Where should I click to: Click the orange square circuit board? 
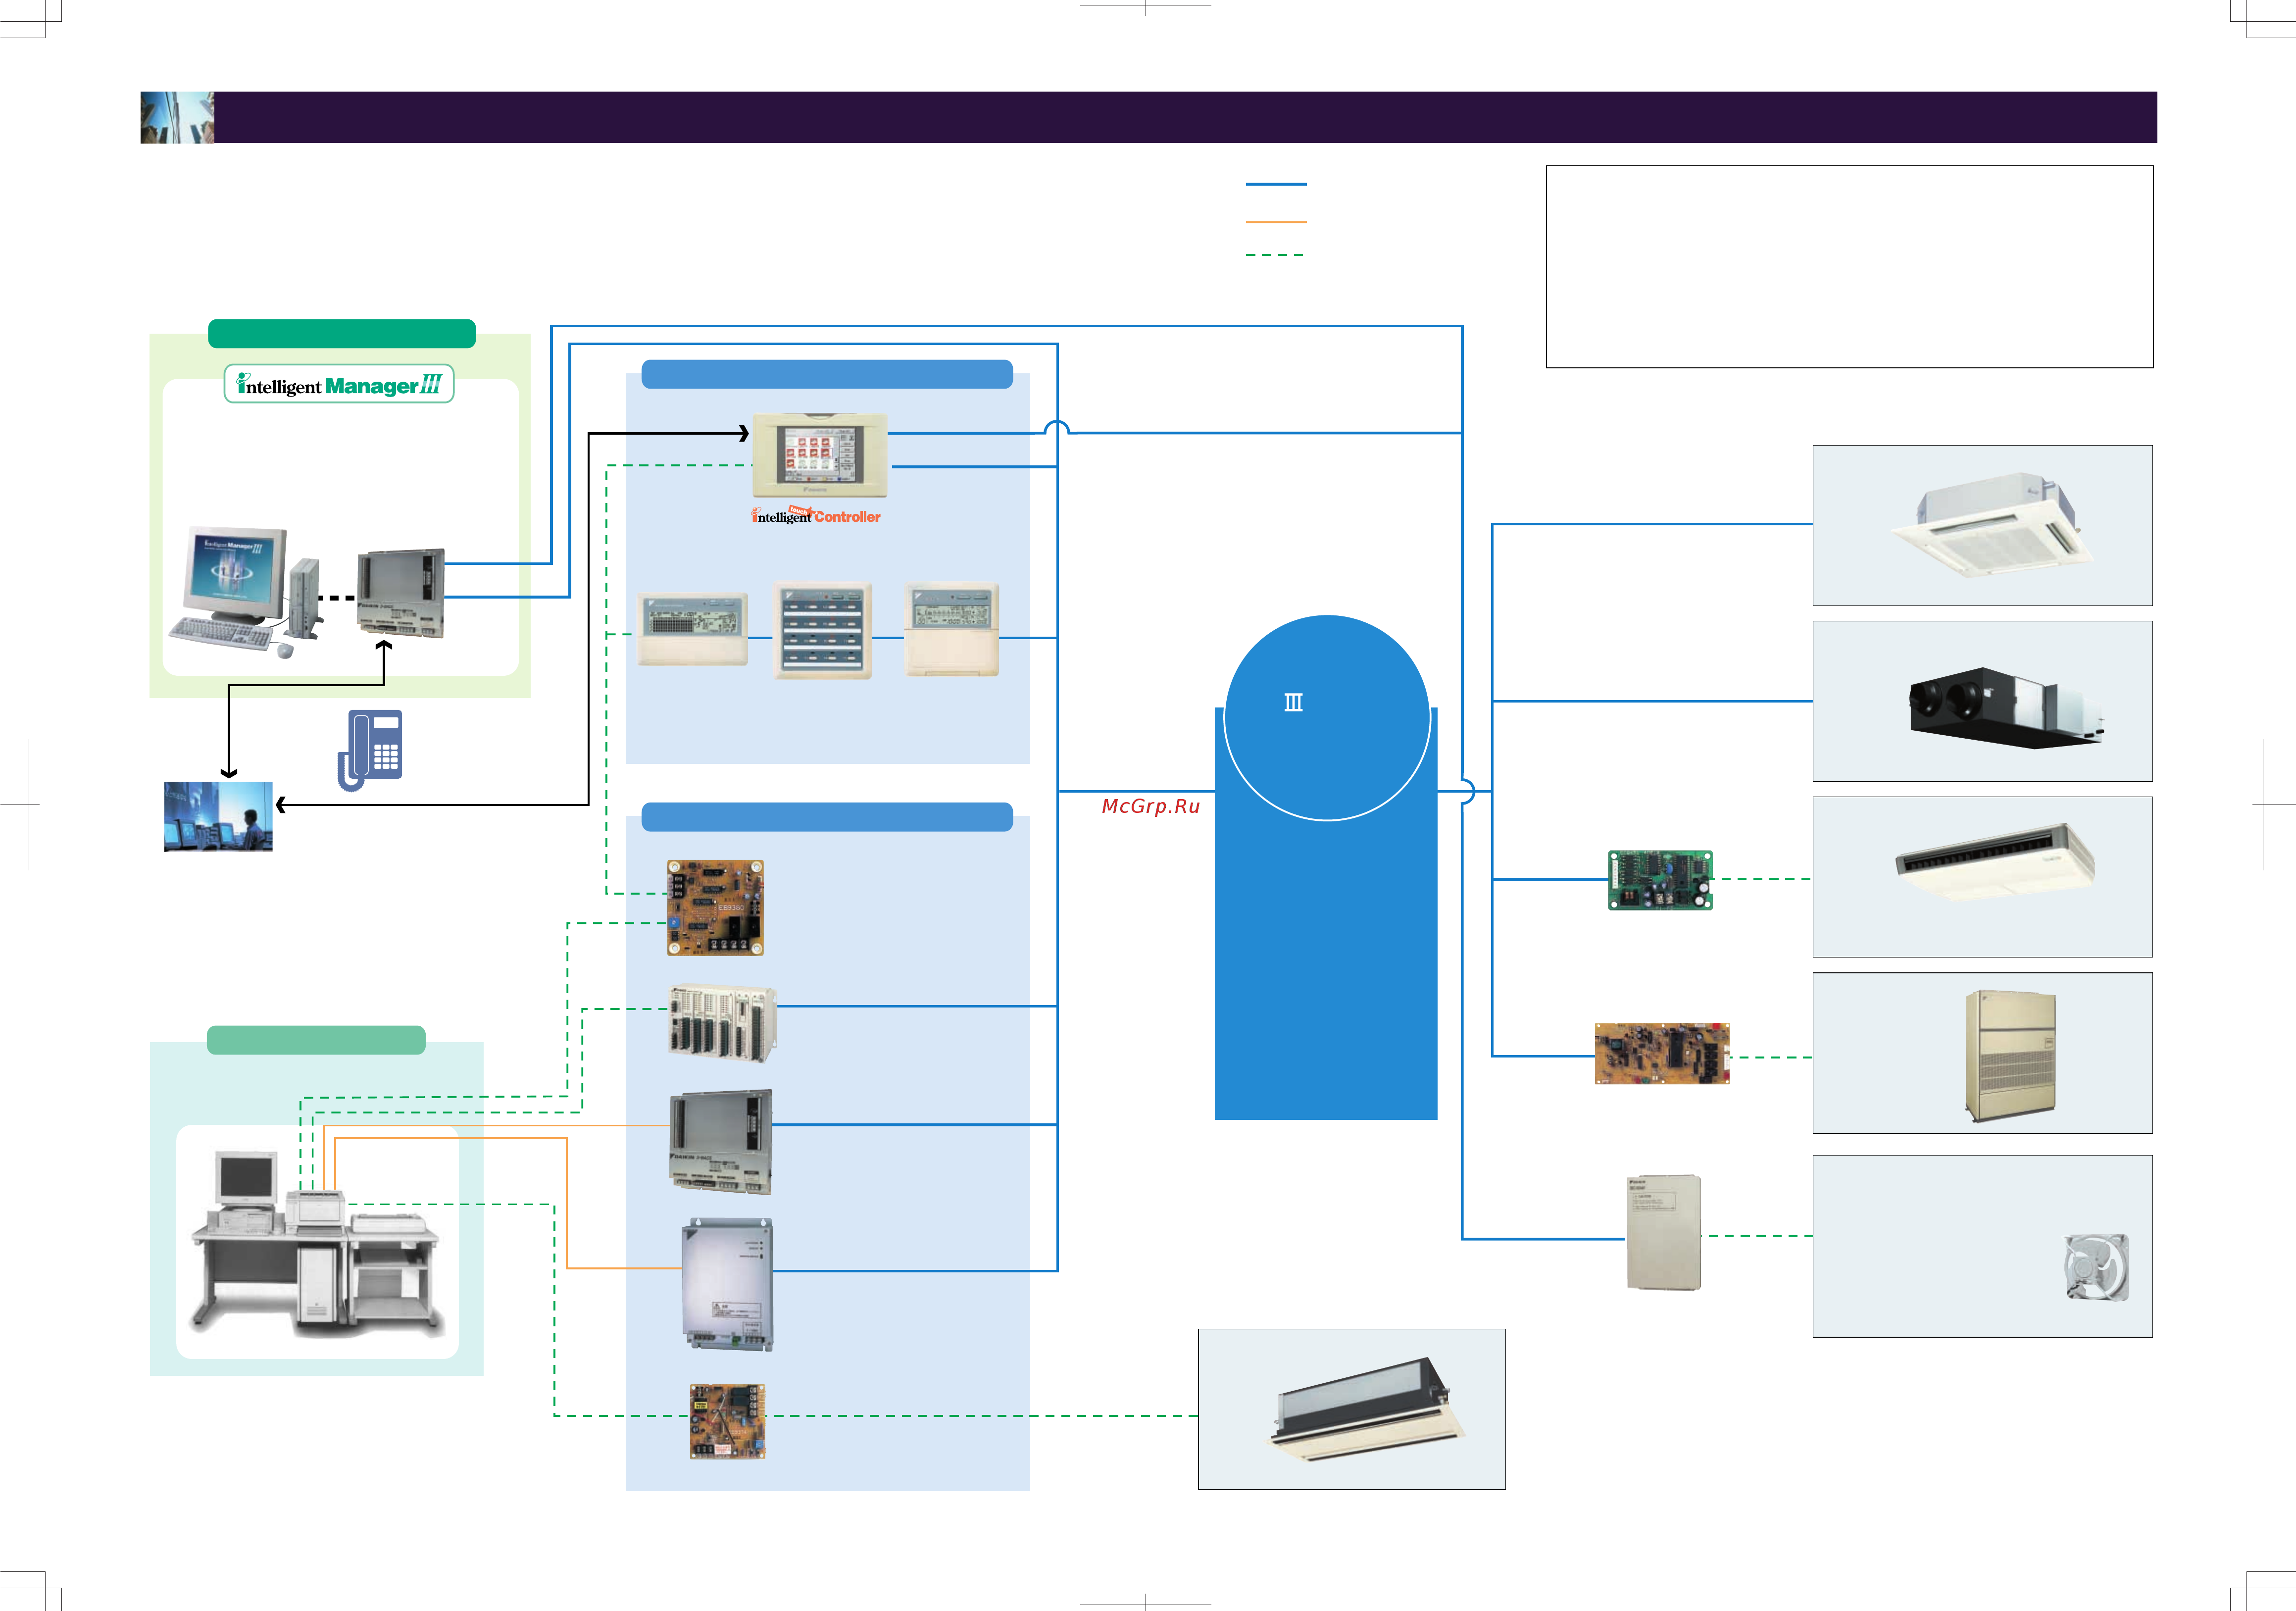click(x=716, y=907)
